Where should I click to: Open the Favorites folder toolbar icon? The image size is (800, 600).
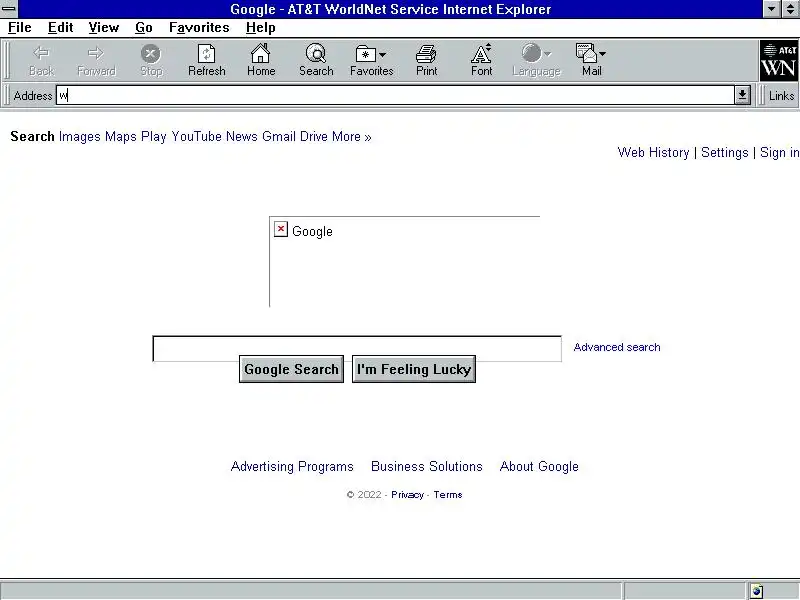pyautogui.click(x=365, y=54)
